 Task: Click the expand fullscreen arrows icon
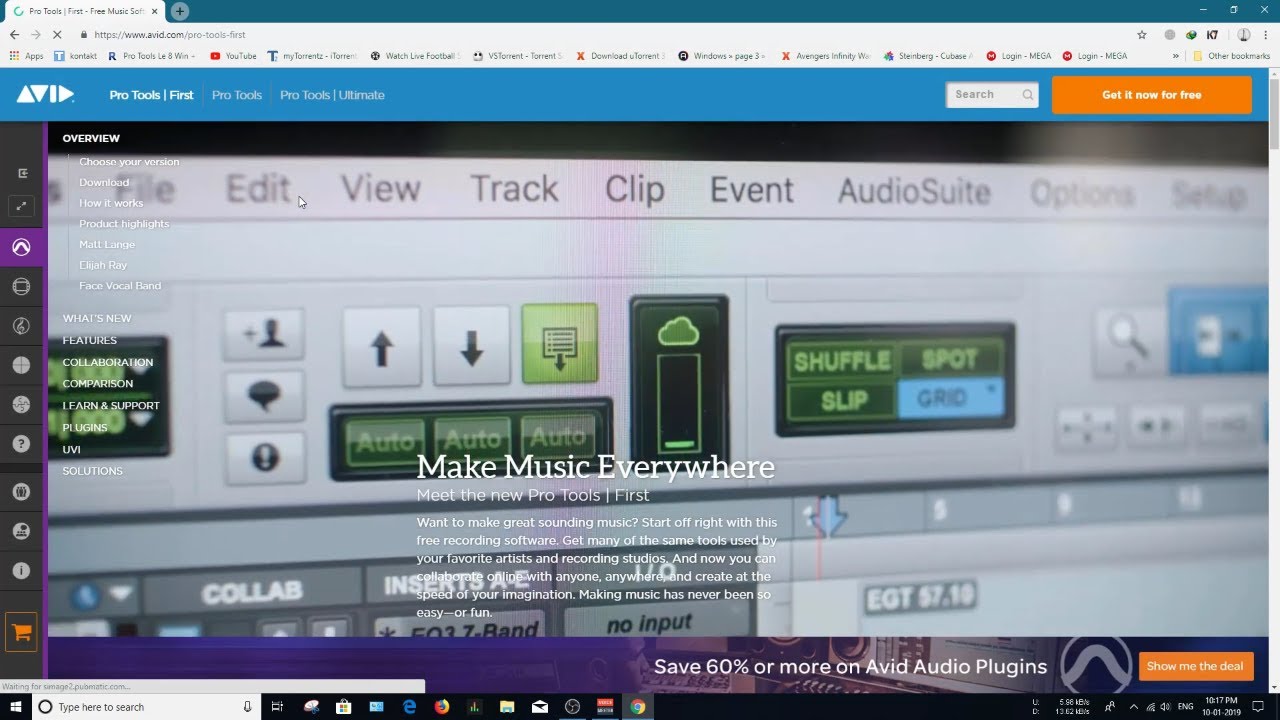[x=22, y=206]
